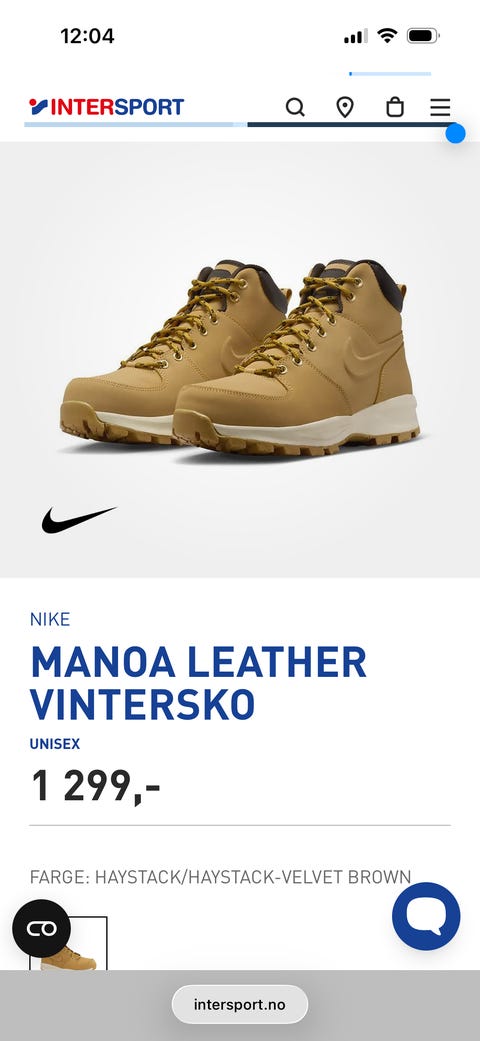Screen dimensions: 480x1041
Task: Open the boots product image
Action: click(x=240, y=359)
